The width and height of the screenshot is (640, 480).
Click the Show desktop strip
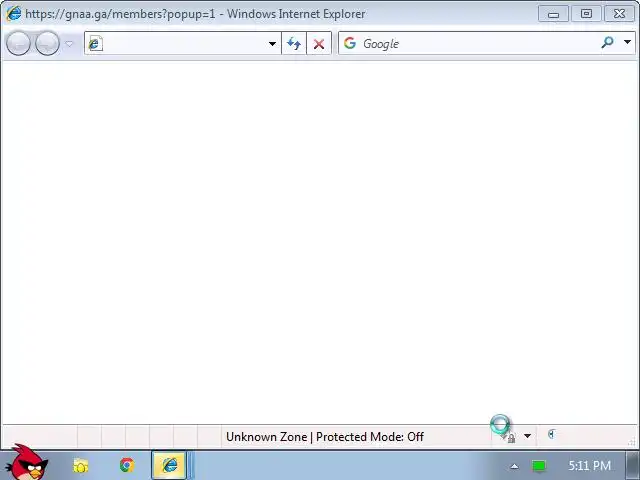click(633, 465)
